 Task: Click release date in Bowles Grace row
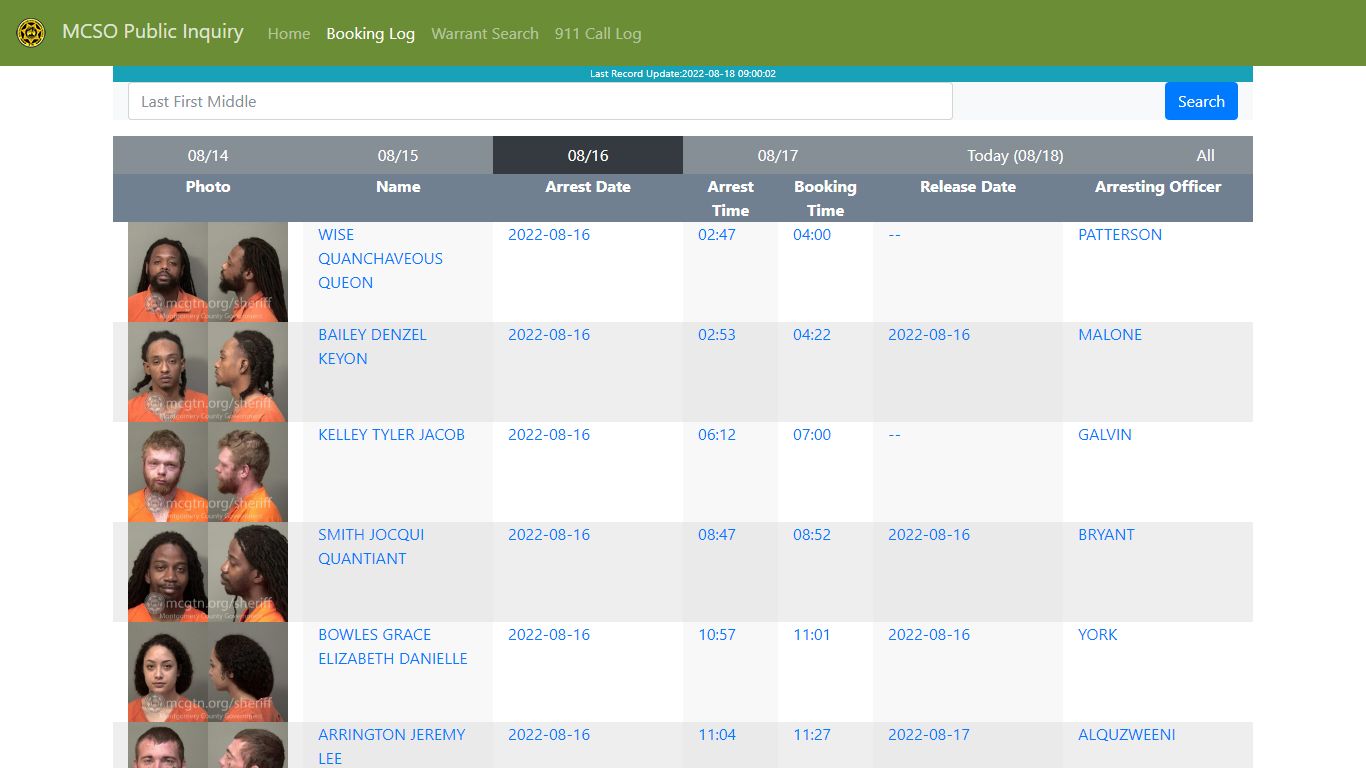[x=929, y=634]
